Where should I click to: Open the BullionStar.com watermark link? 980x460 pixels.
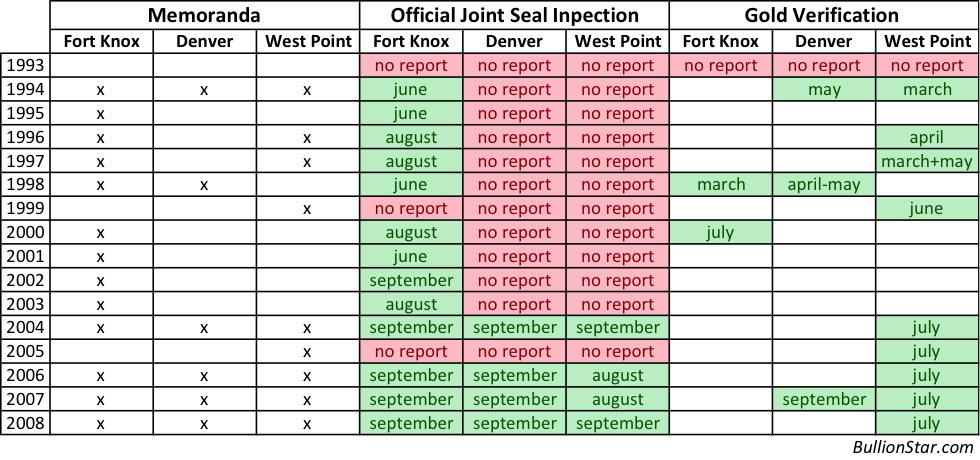[x=913, y=448]
